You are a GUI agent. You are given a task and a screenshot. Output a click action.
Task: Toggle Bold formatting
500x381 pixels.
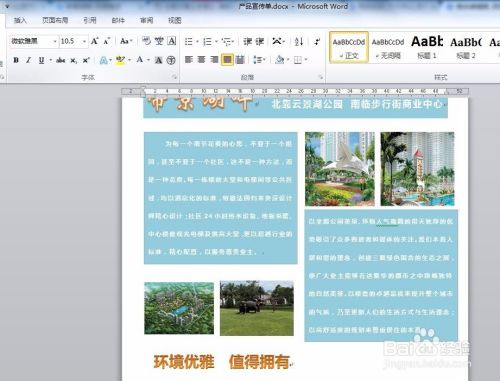pyautogui.click(x=16, y=60)
